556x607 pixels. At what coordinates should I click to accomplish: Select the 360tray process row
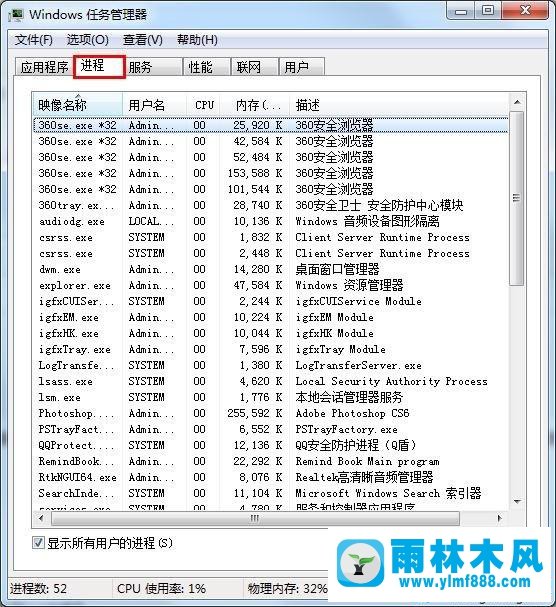click(x=271, y=205)
